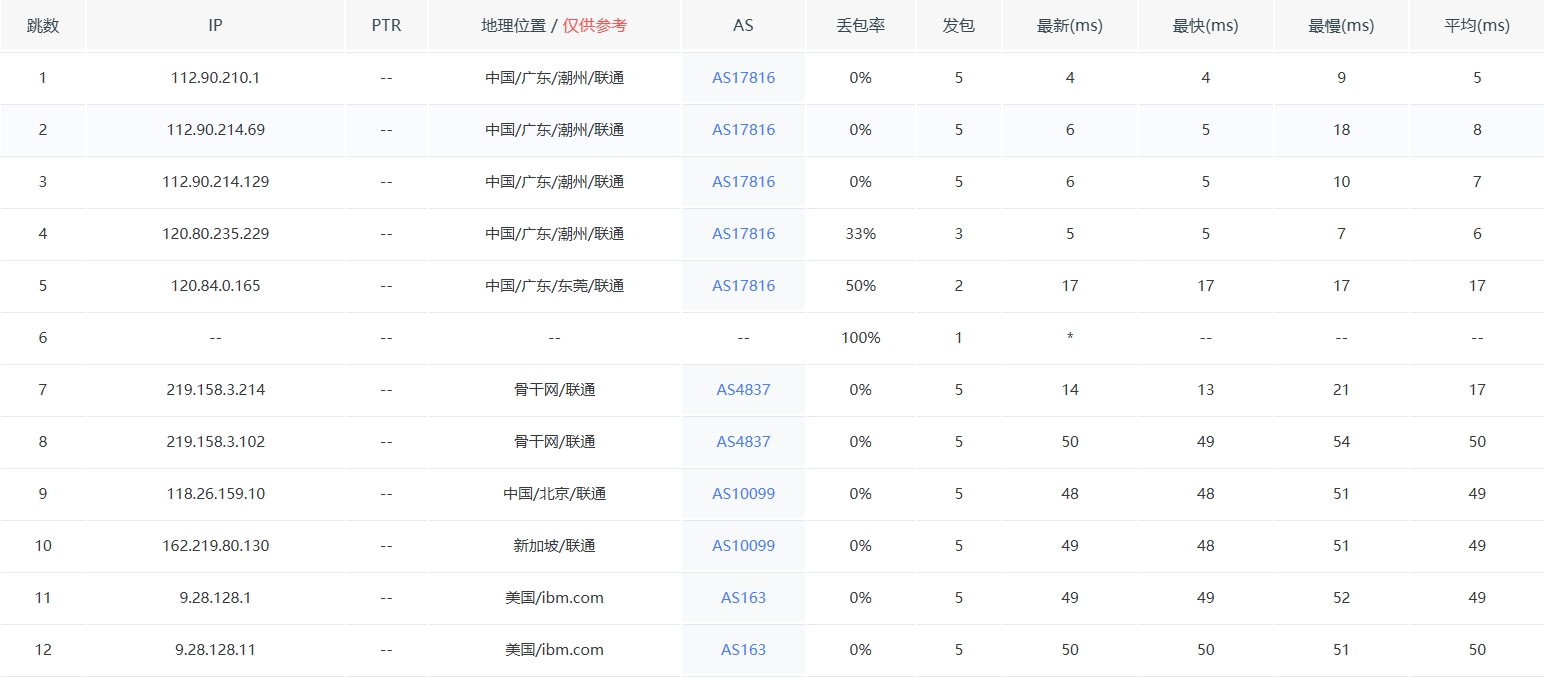
Task: Open AS17816 link in the 120.84.0.165 row
Action: coord(743,285)
